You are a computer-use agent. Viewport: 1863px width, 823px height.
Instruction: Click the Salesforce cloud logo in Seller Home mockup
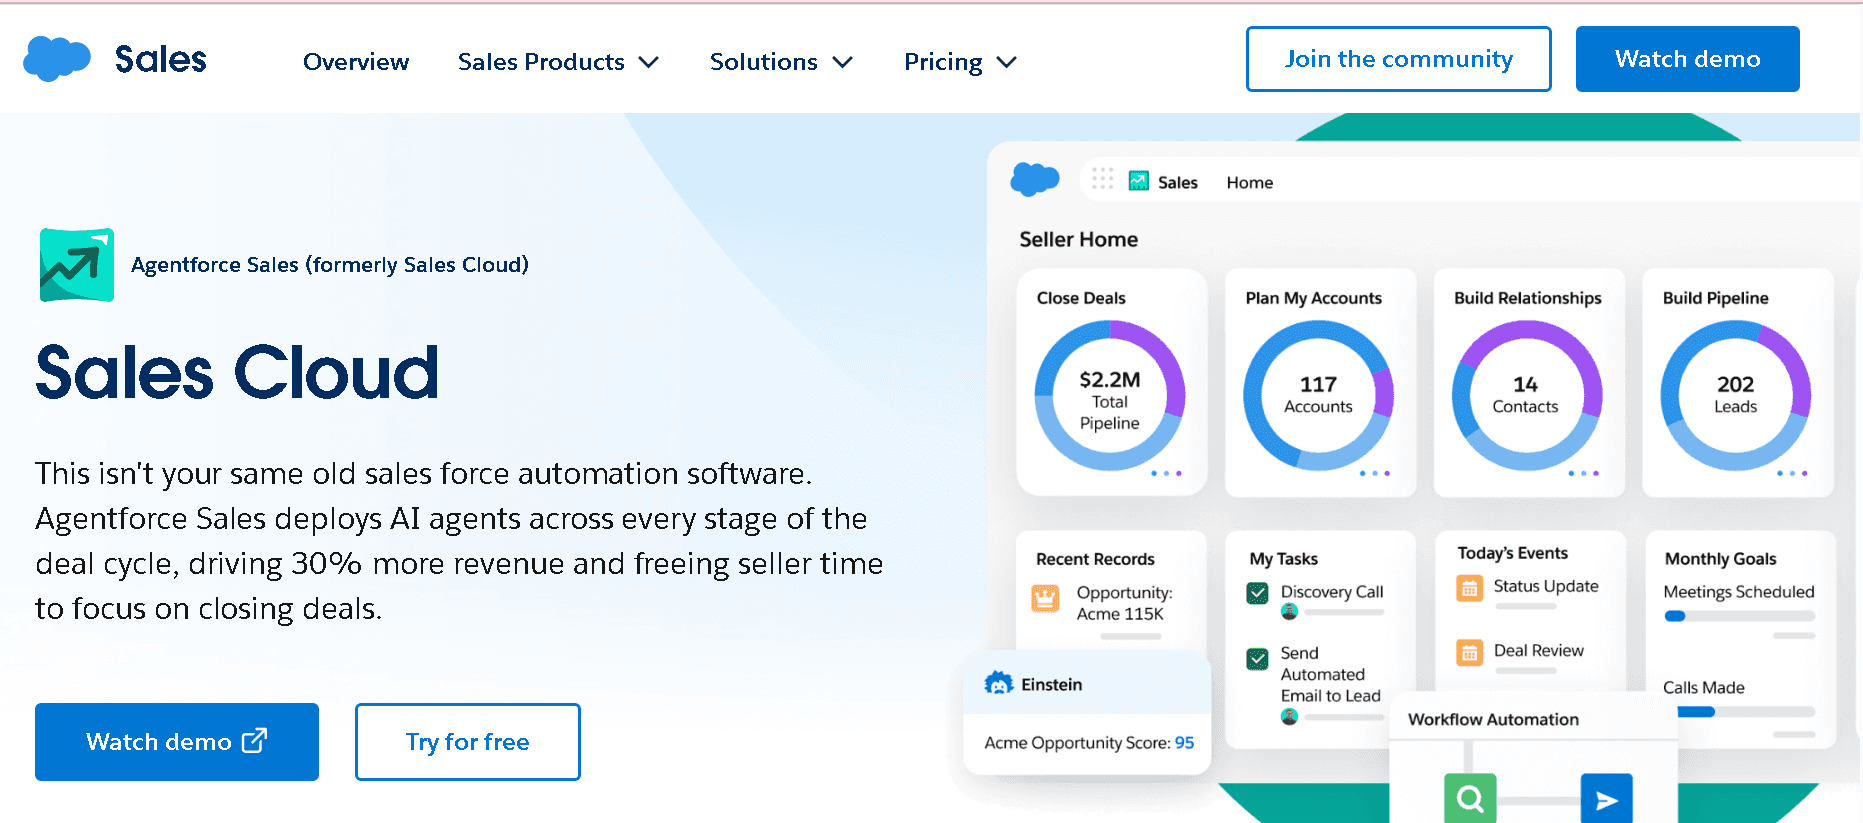click(1035, 180)
